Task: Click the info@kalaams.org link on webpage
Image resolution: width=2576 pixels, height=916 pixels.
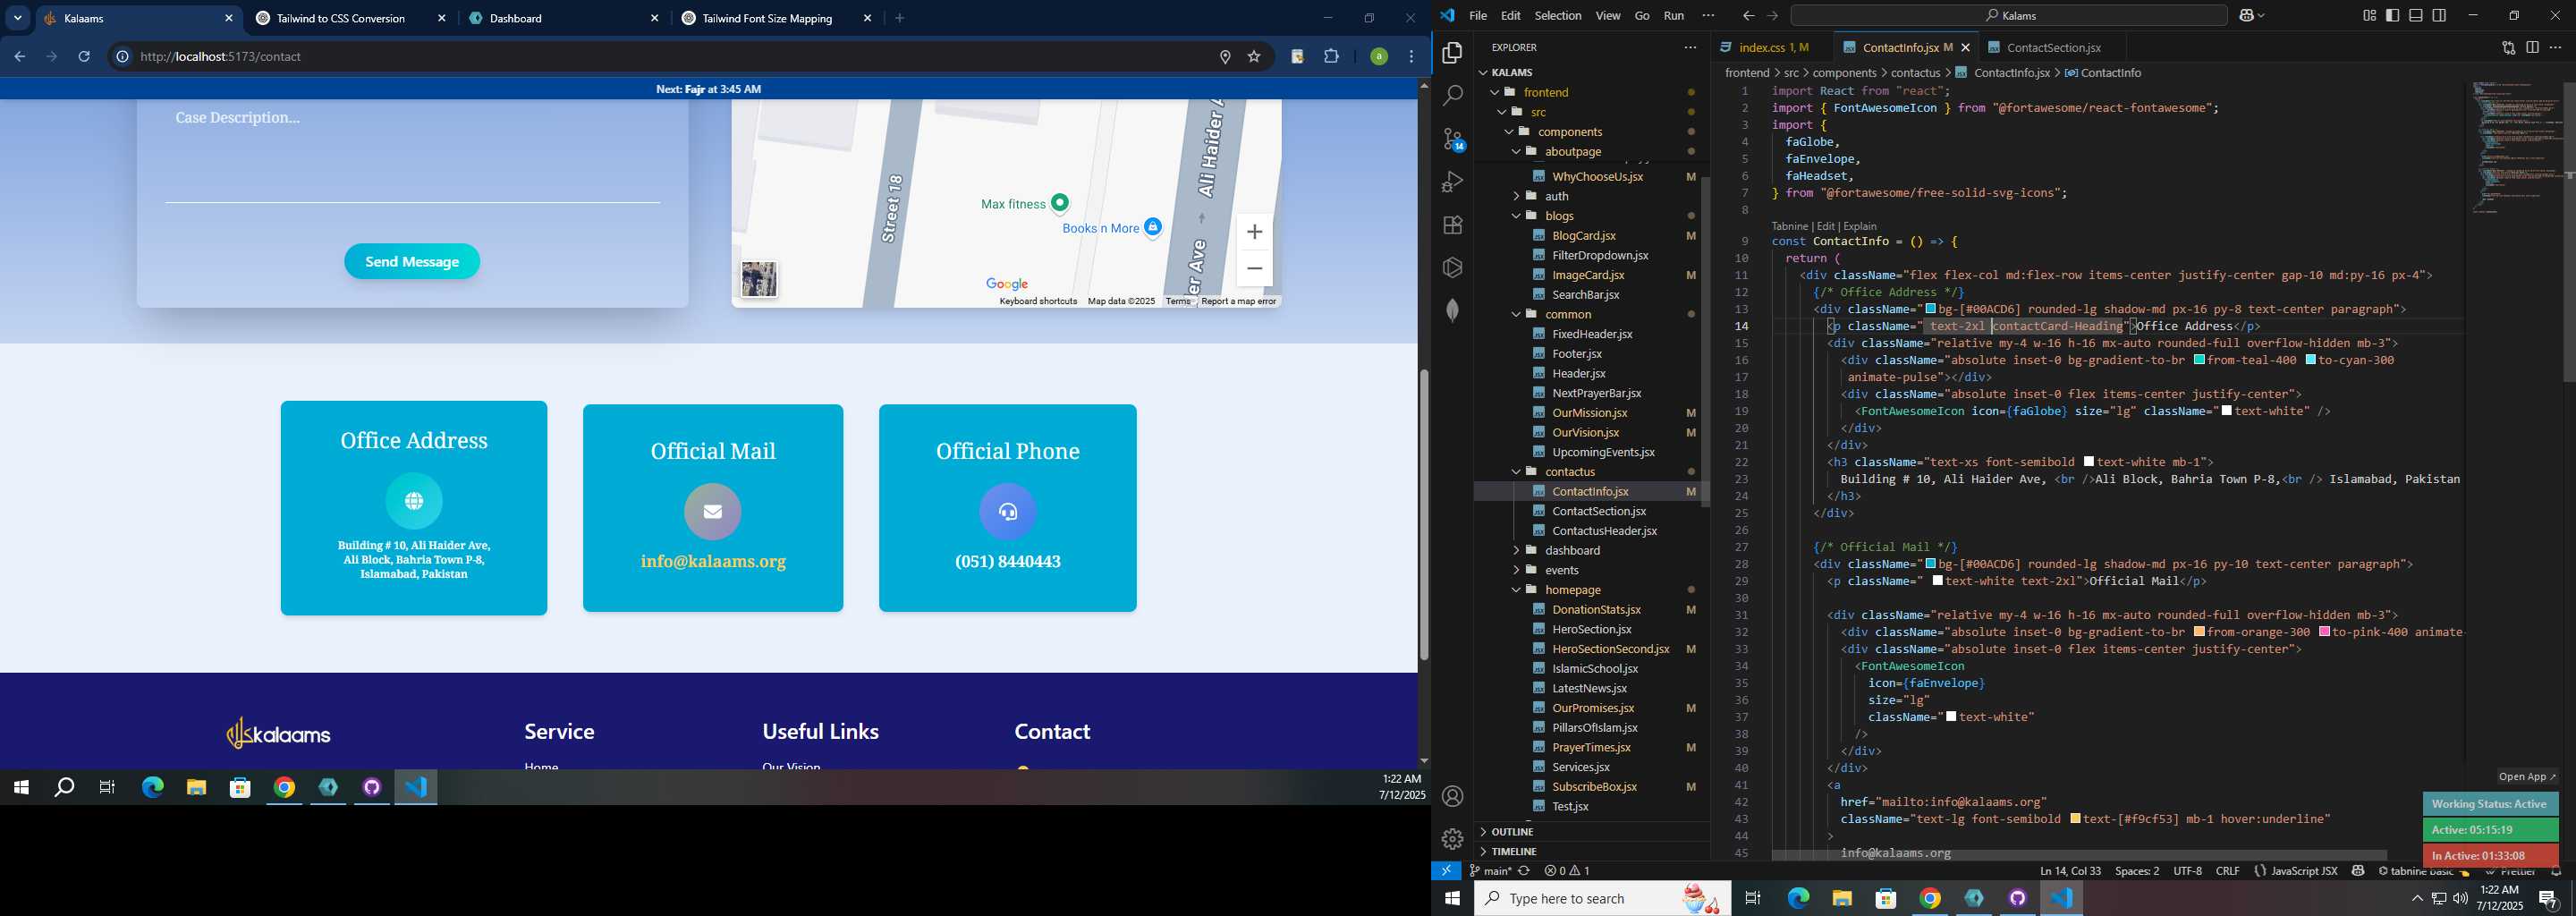Action: coord(713,562)
